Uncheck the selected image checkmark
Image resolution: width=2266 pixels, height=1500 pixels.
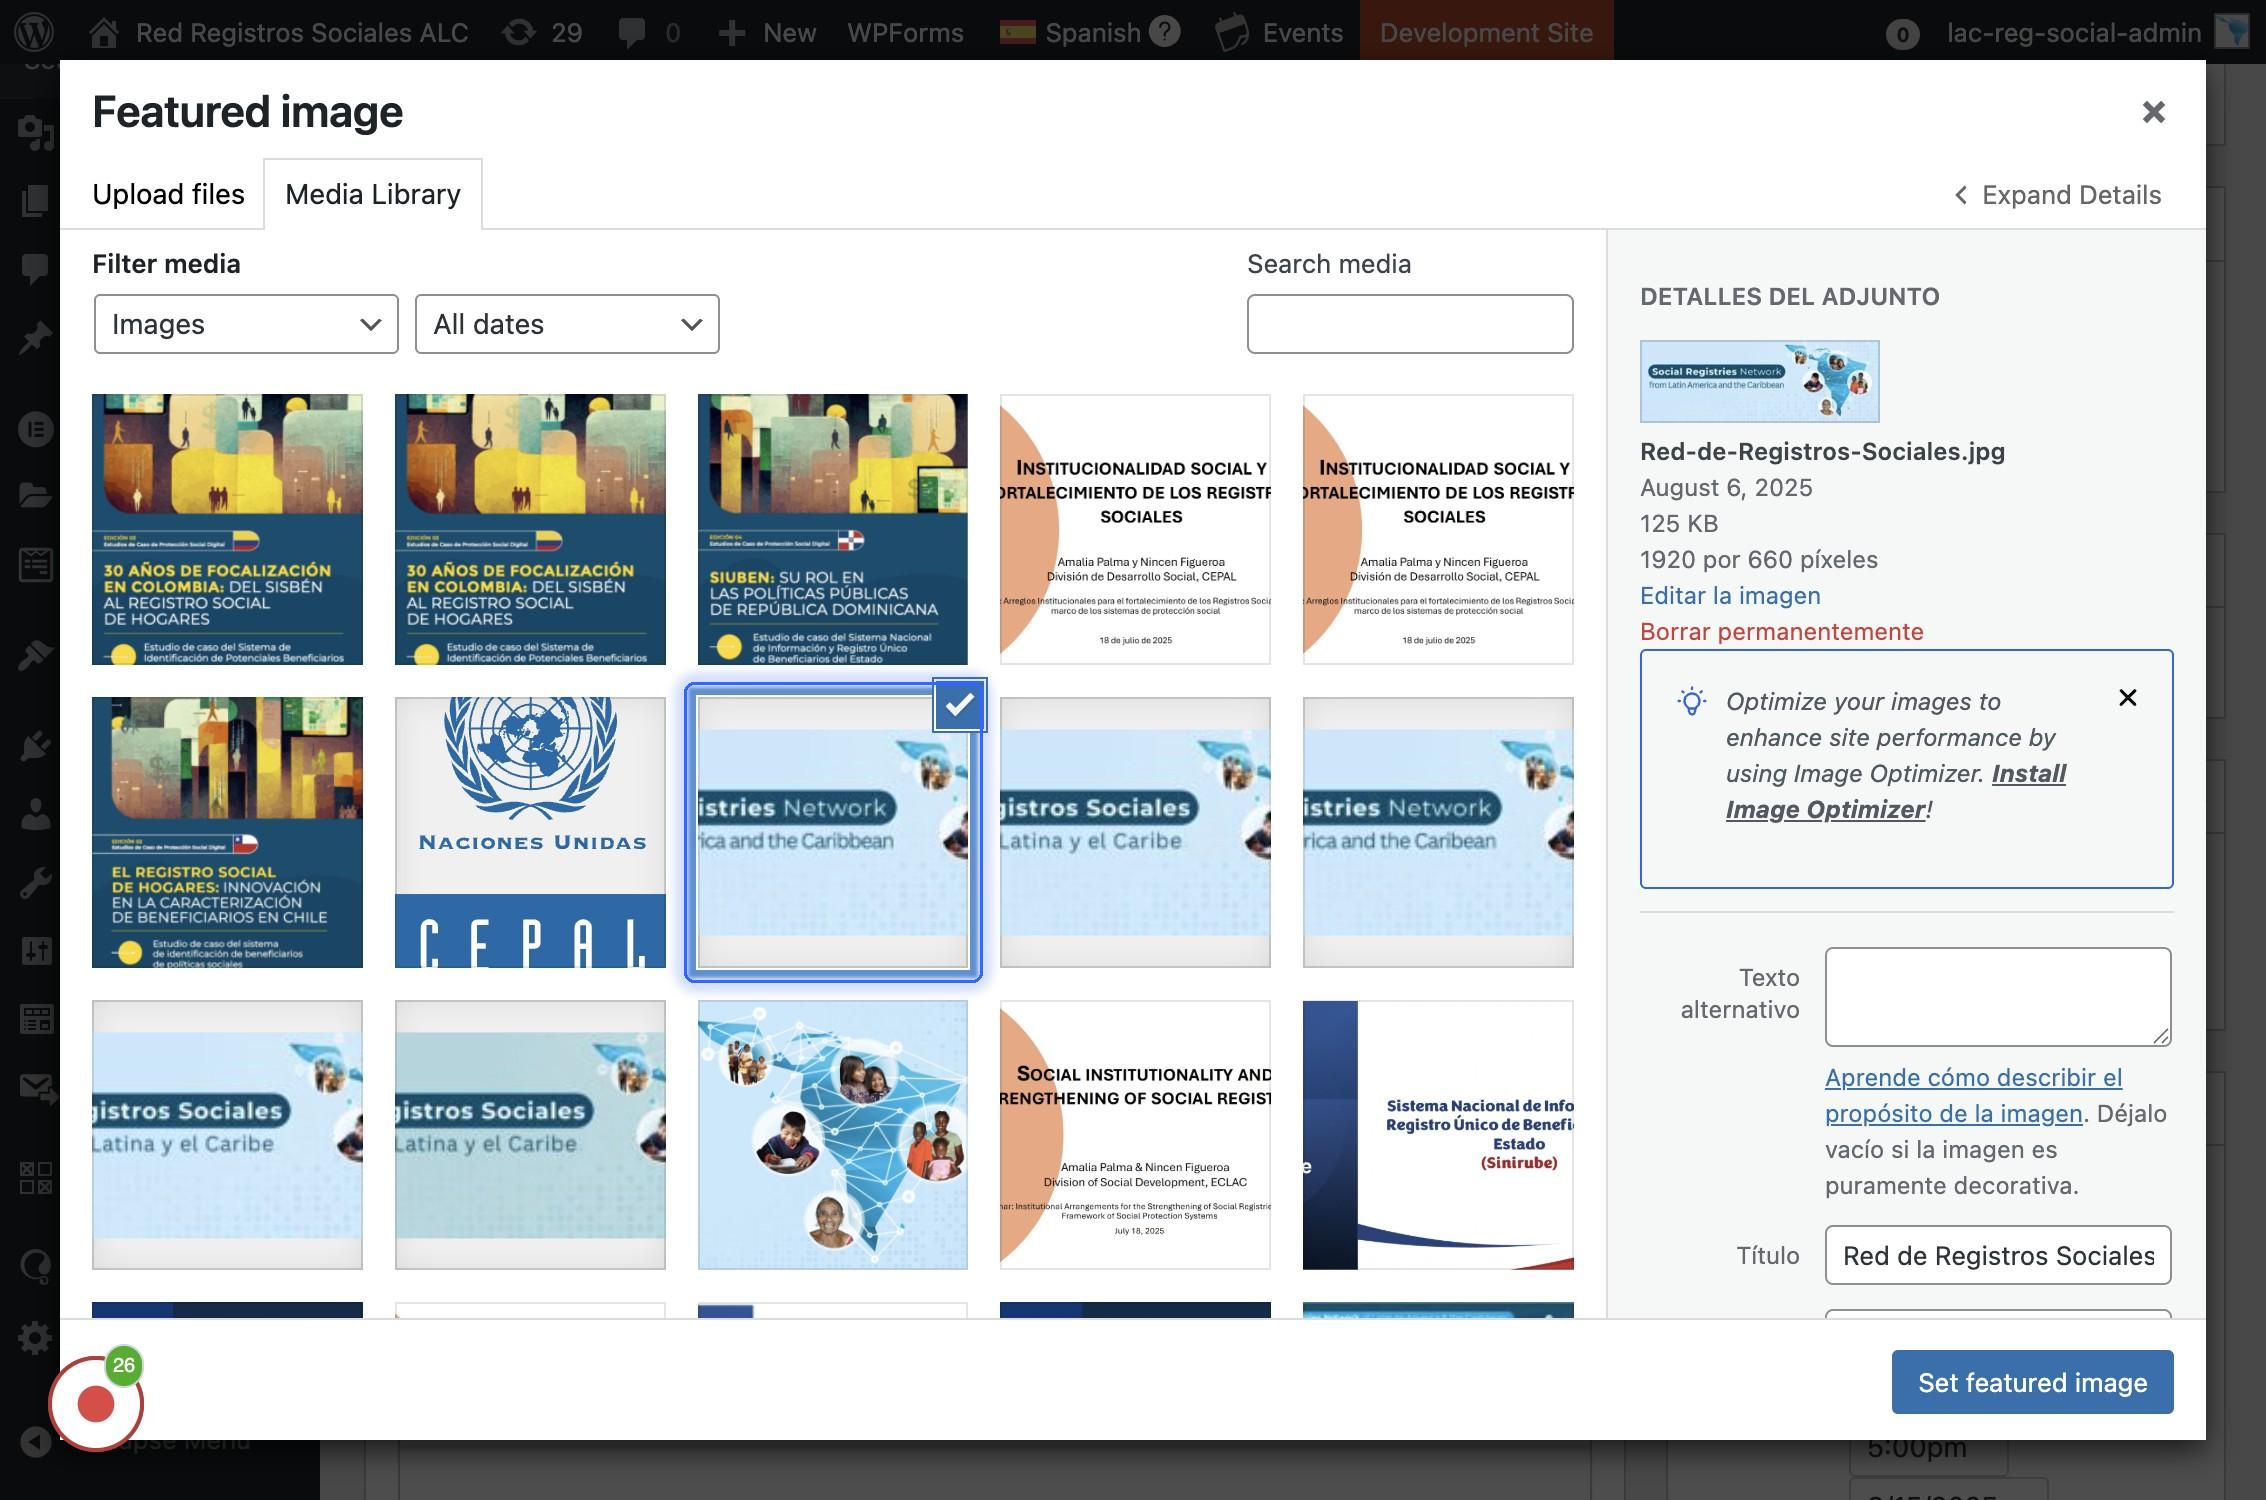click(959, 705)
